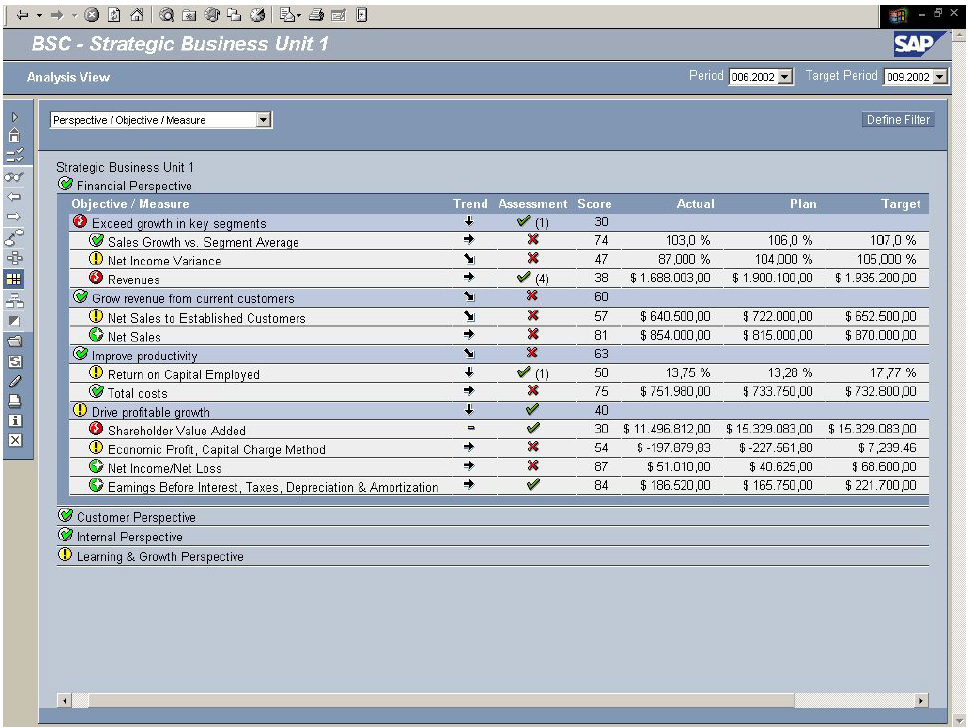Open the sidebar strategy map icon
This screenshot has height=728, width=970.
[14, 236]
